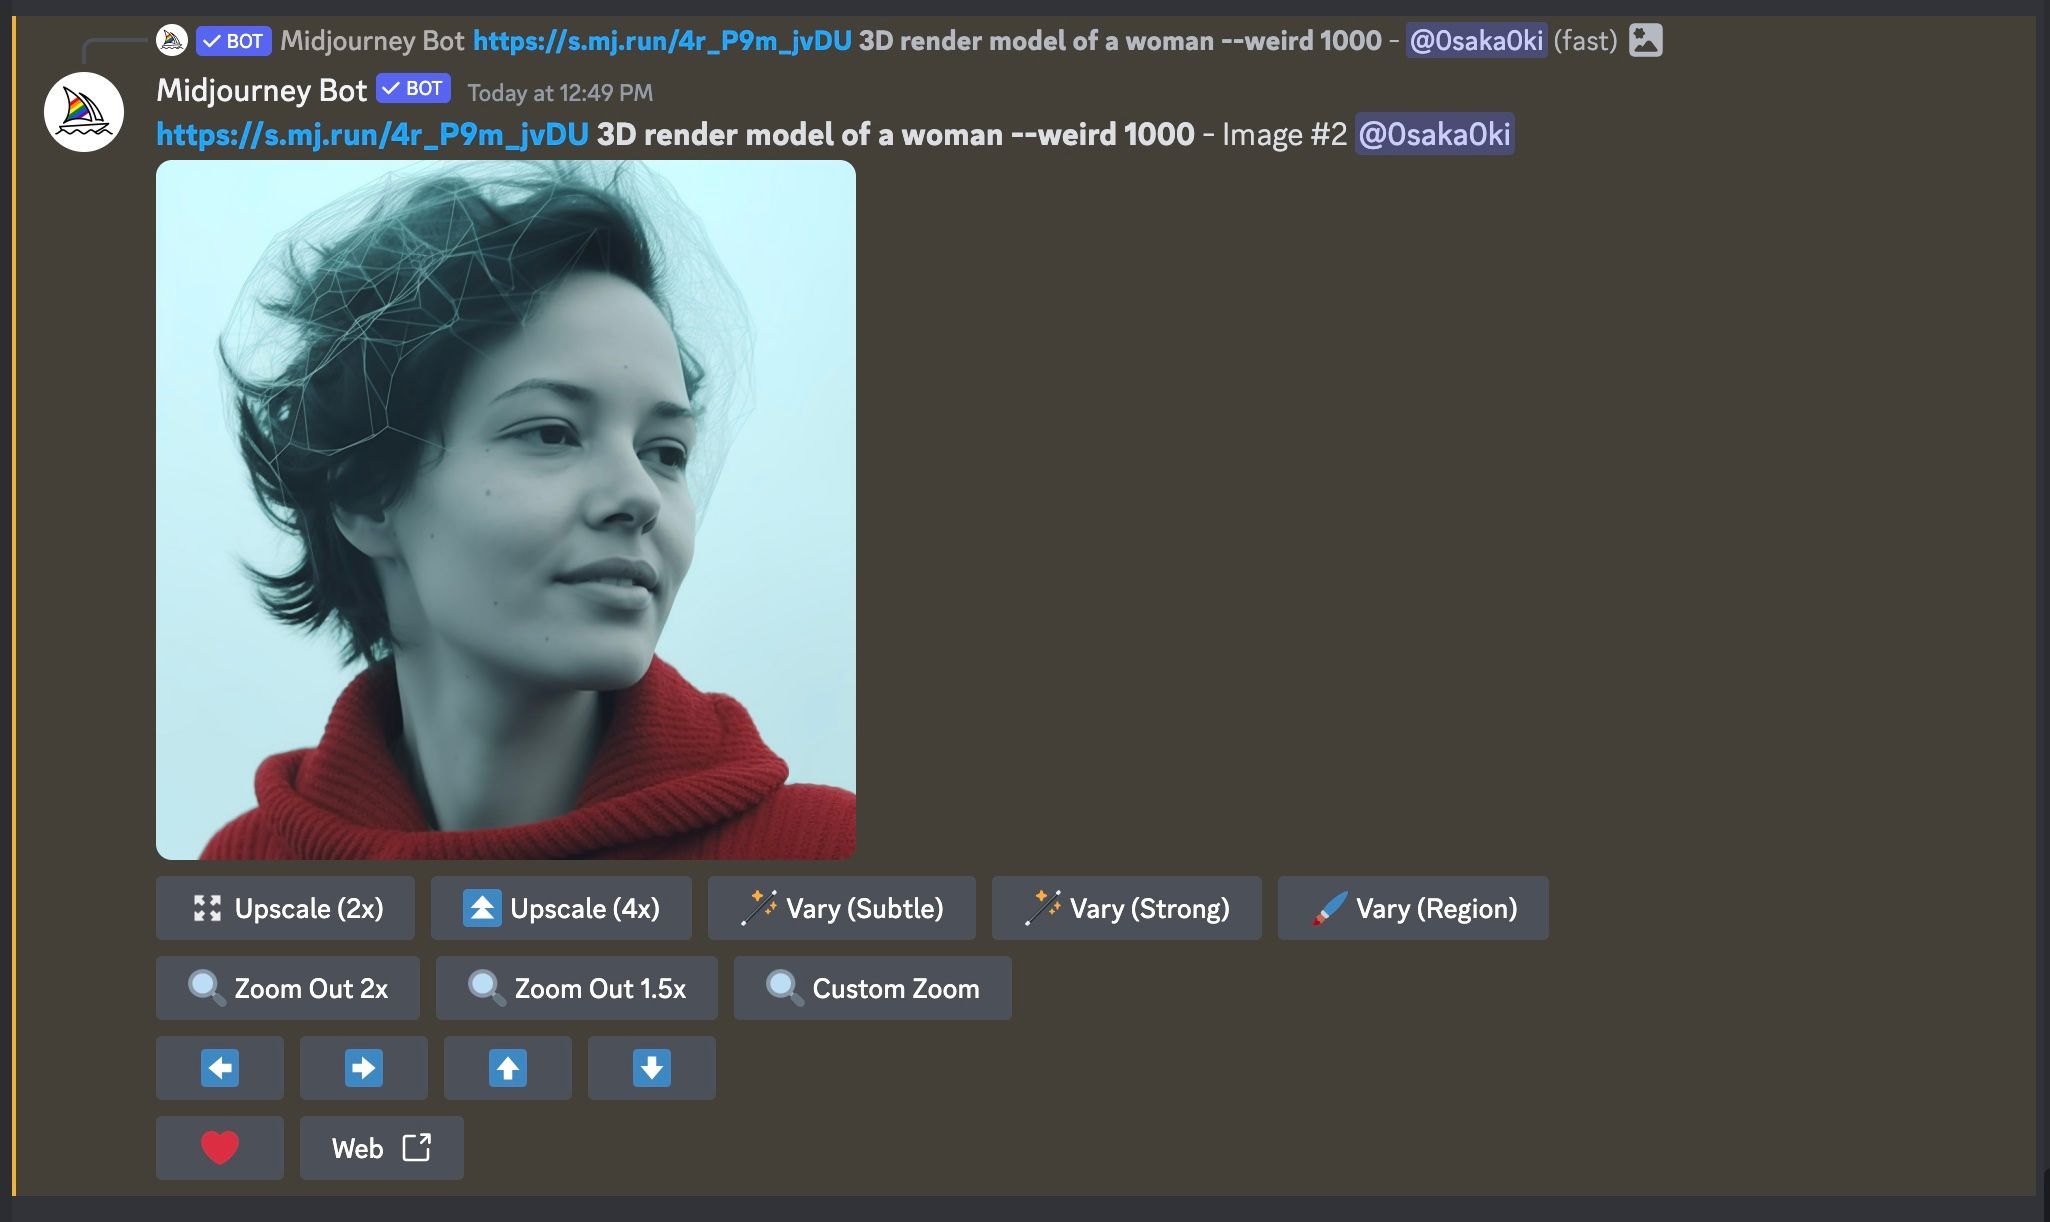The width and height of the screenshot is (2050, 1222).
Task: Favorite the image with the heart reaction
Action: coord(220,1147)
